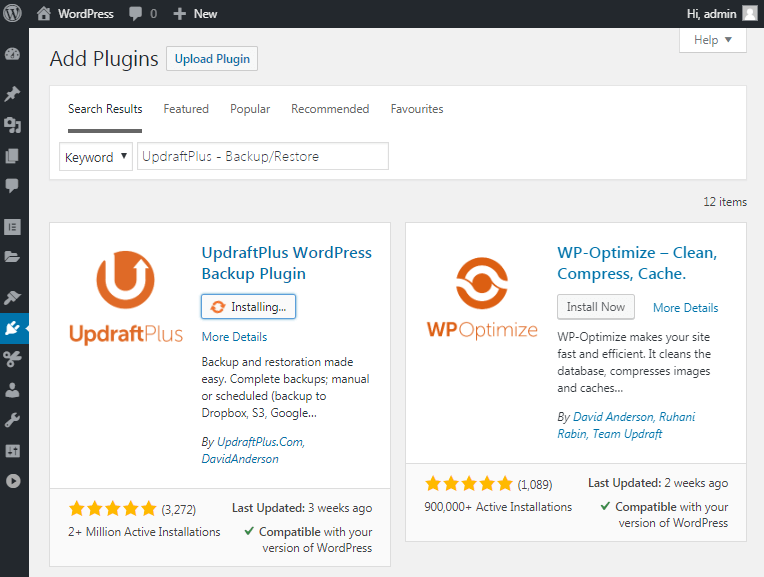764x577 pixels.
Task: Switch to Featured tab
Action: click(x=186, y=109)
